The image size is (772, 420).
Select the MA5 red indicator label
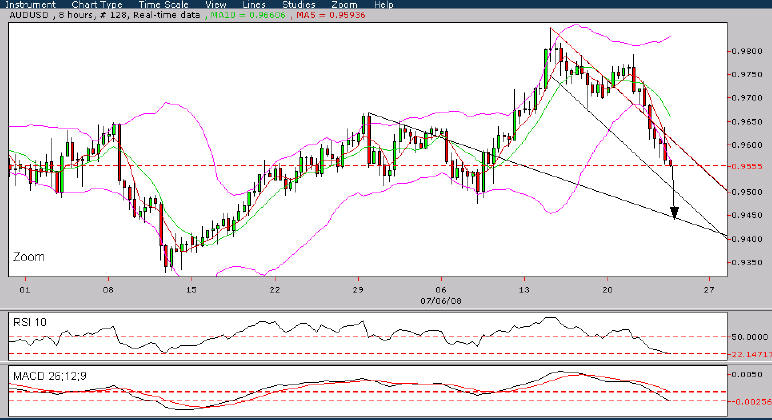click(331, 15)
